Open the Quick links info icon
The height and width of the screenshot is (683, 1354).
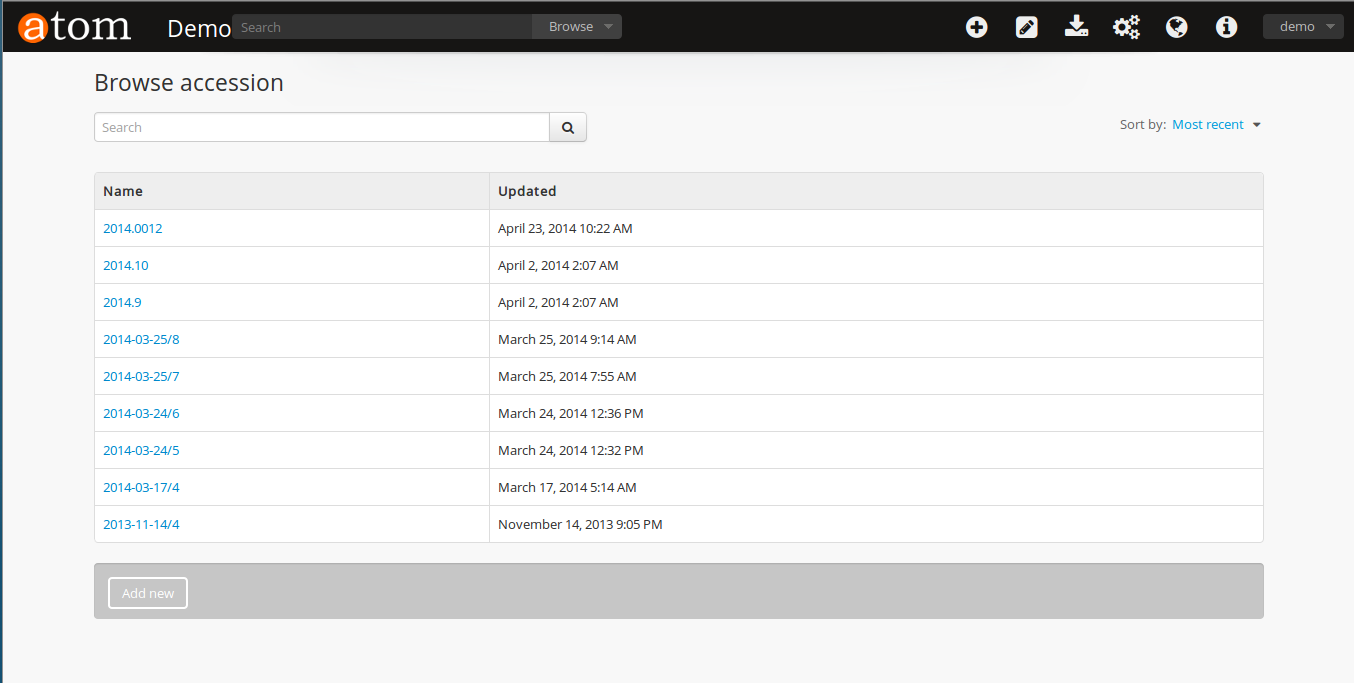point(1226,27)
